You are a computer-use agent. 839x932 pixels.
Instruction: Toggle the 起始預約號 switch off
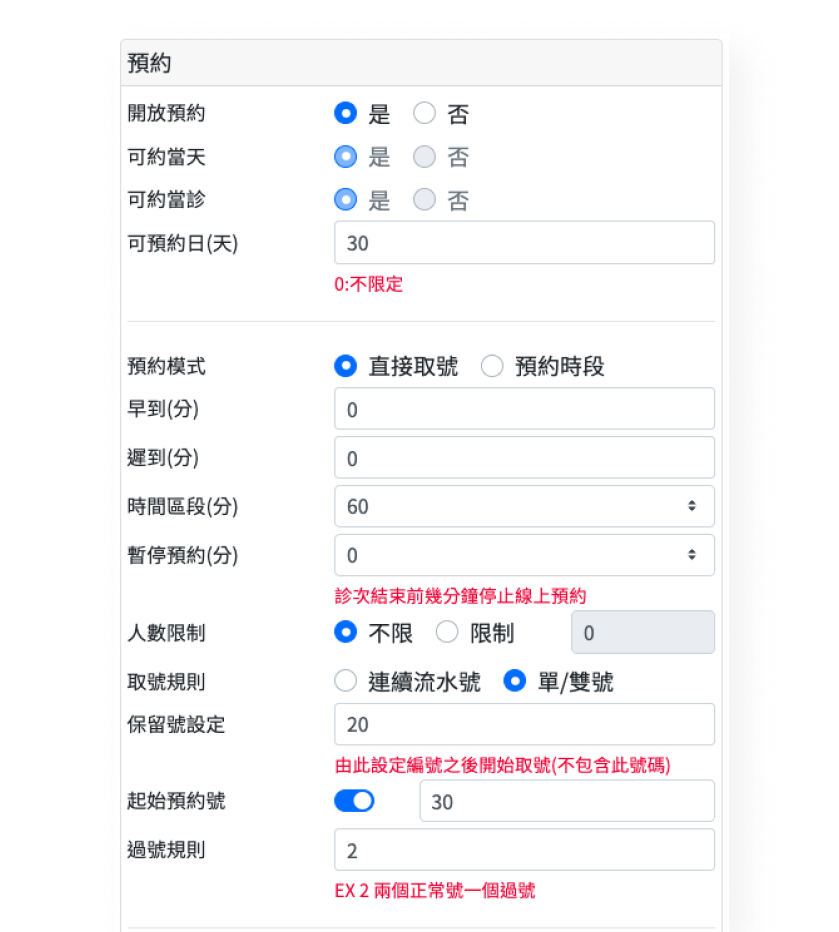pos(354,801)
